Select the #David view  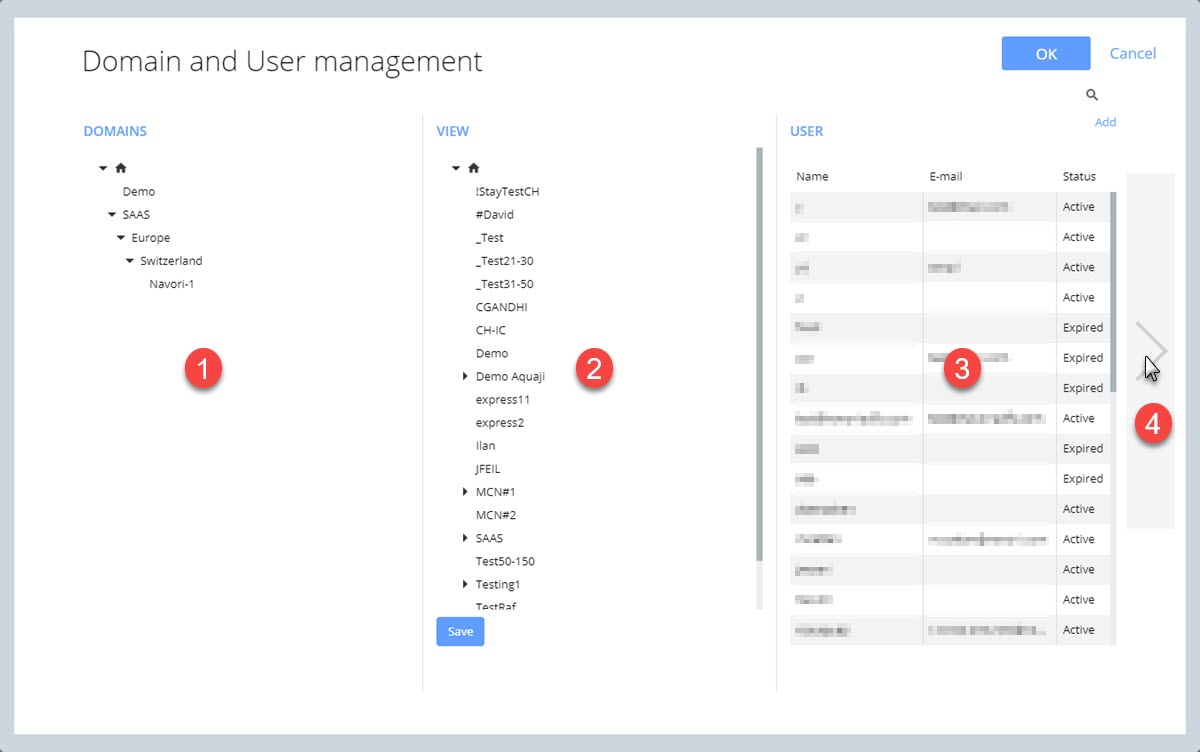495,215
